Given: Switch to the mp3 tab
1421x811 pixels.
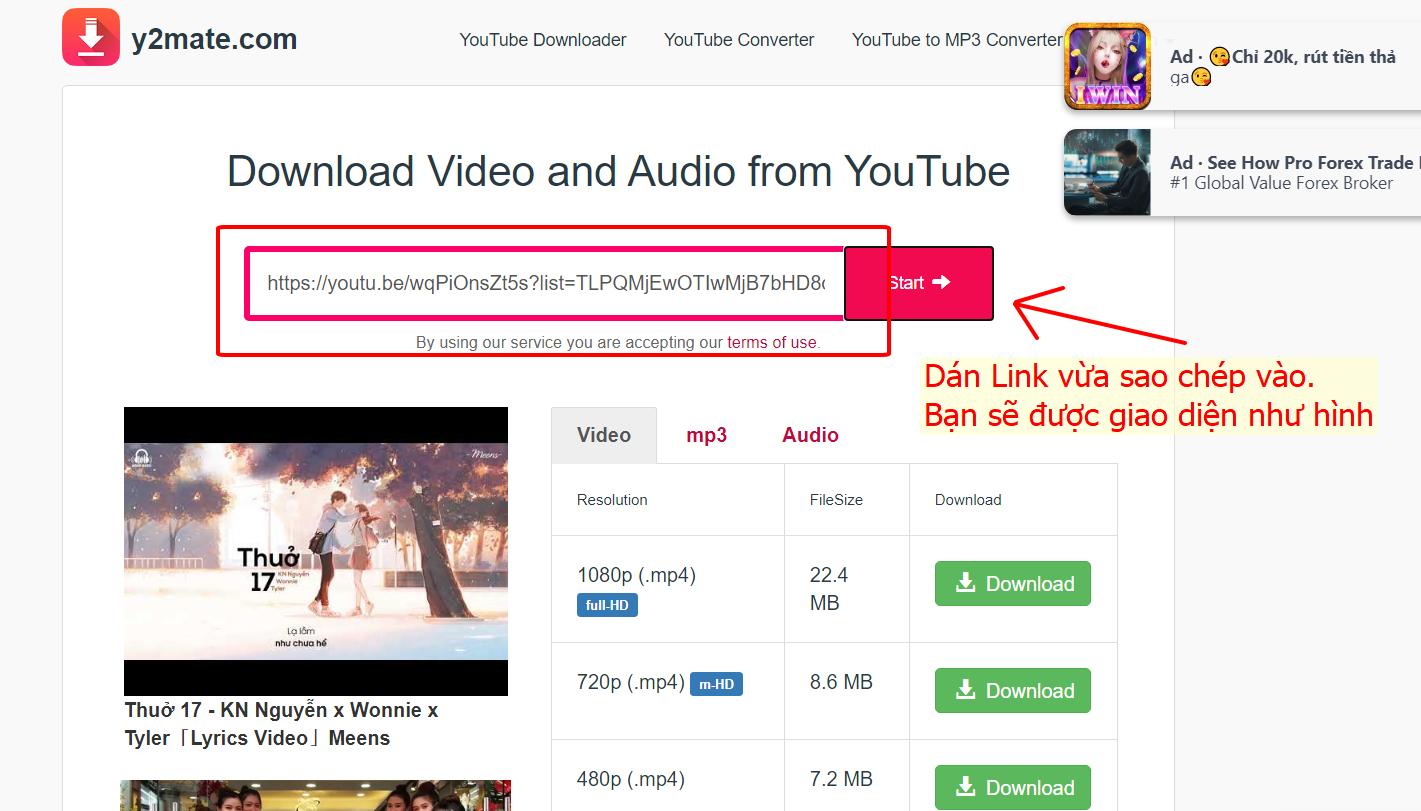Looking at the screenshot, I should tap(706, 435).
